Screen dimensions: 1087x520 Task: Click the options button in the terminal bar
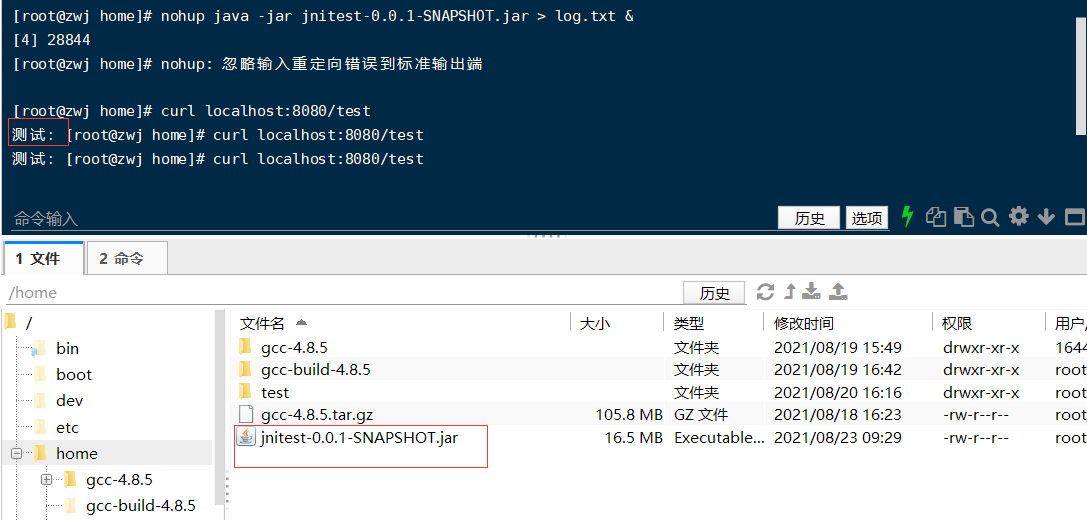(x=867, y=218)
